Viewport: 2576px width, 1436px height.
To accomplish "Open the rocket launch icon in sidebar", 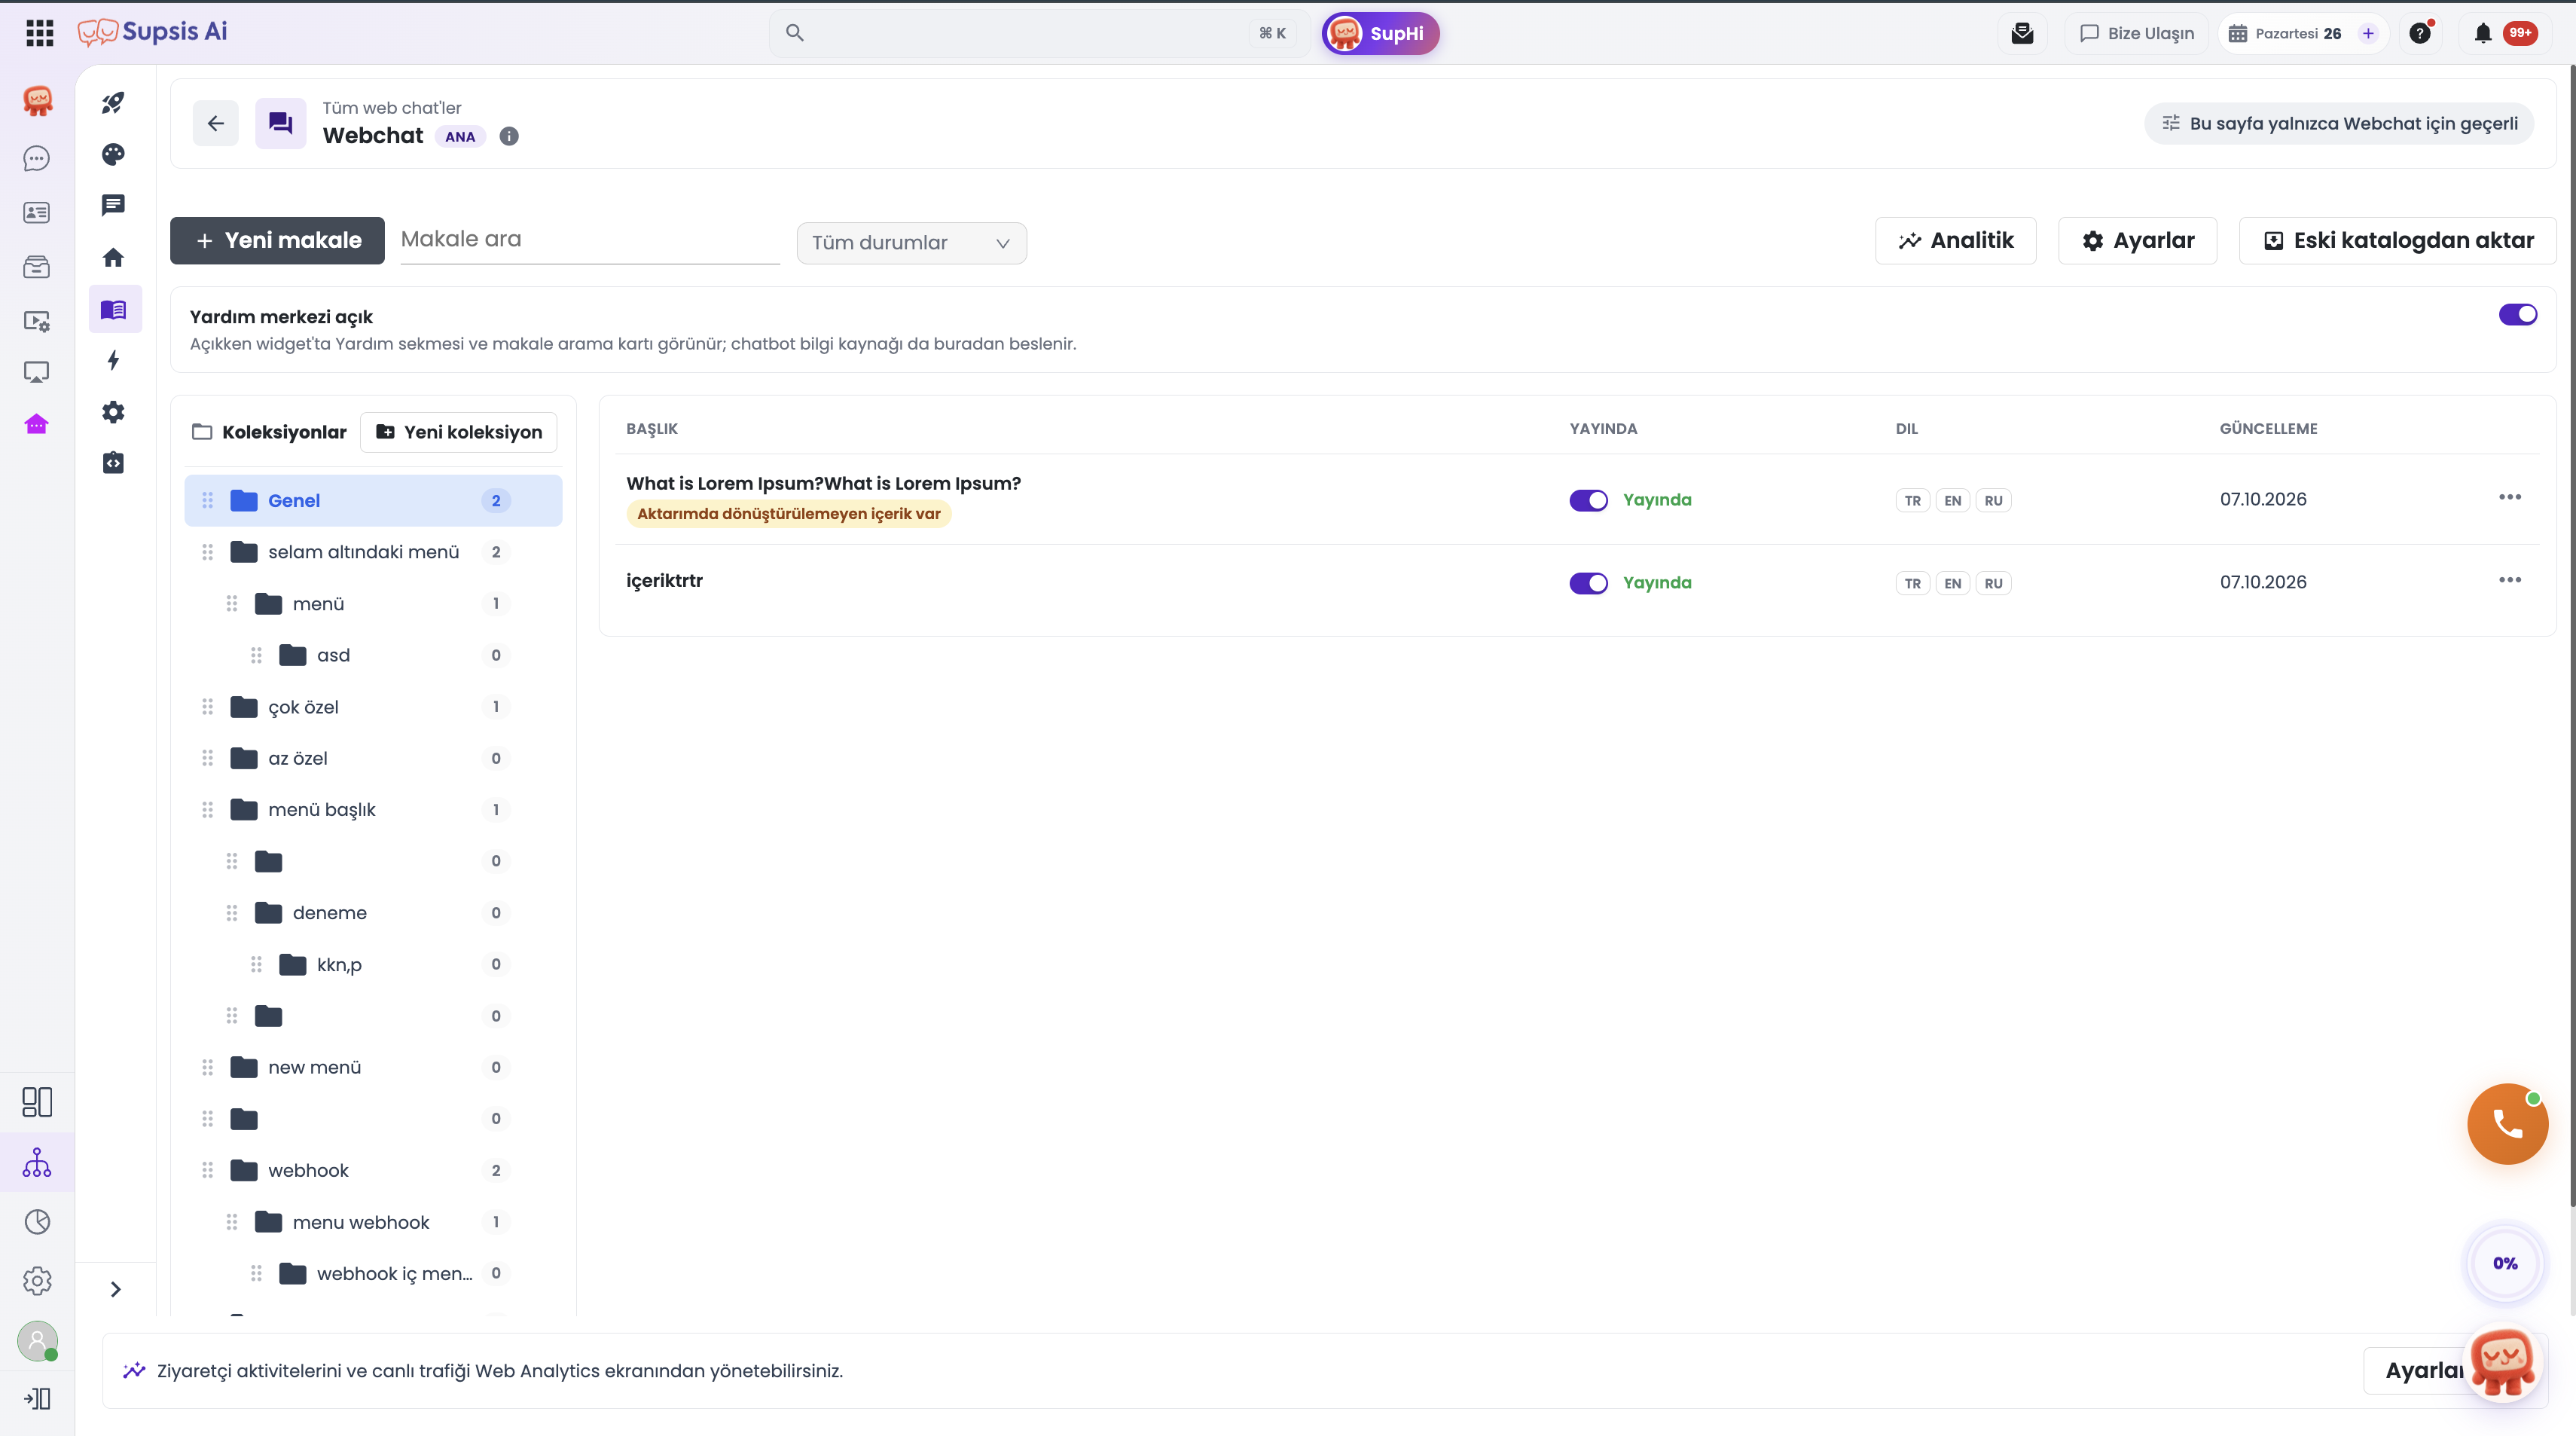I will pos(113,102).
